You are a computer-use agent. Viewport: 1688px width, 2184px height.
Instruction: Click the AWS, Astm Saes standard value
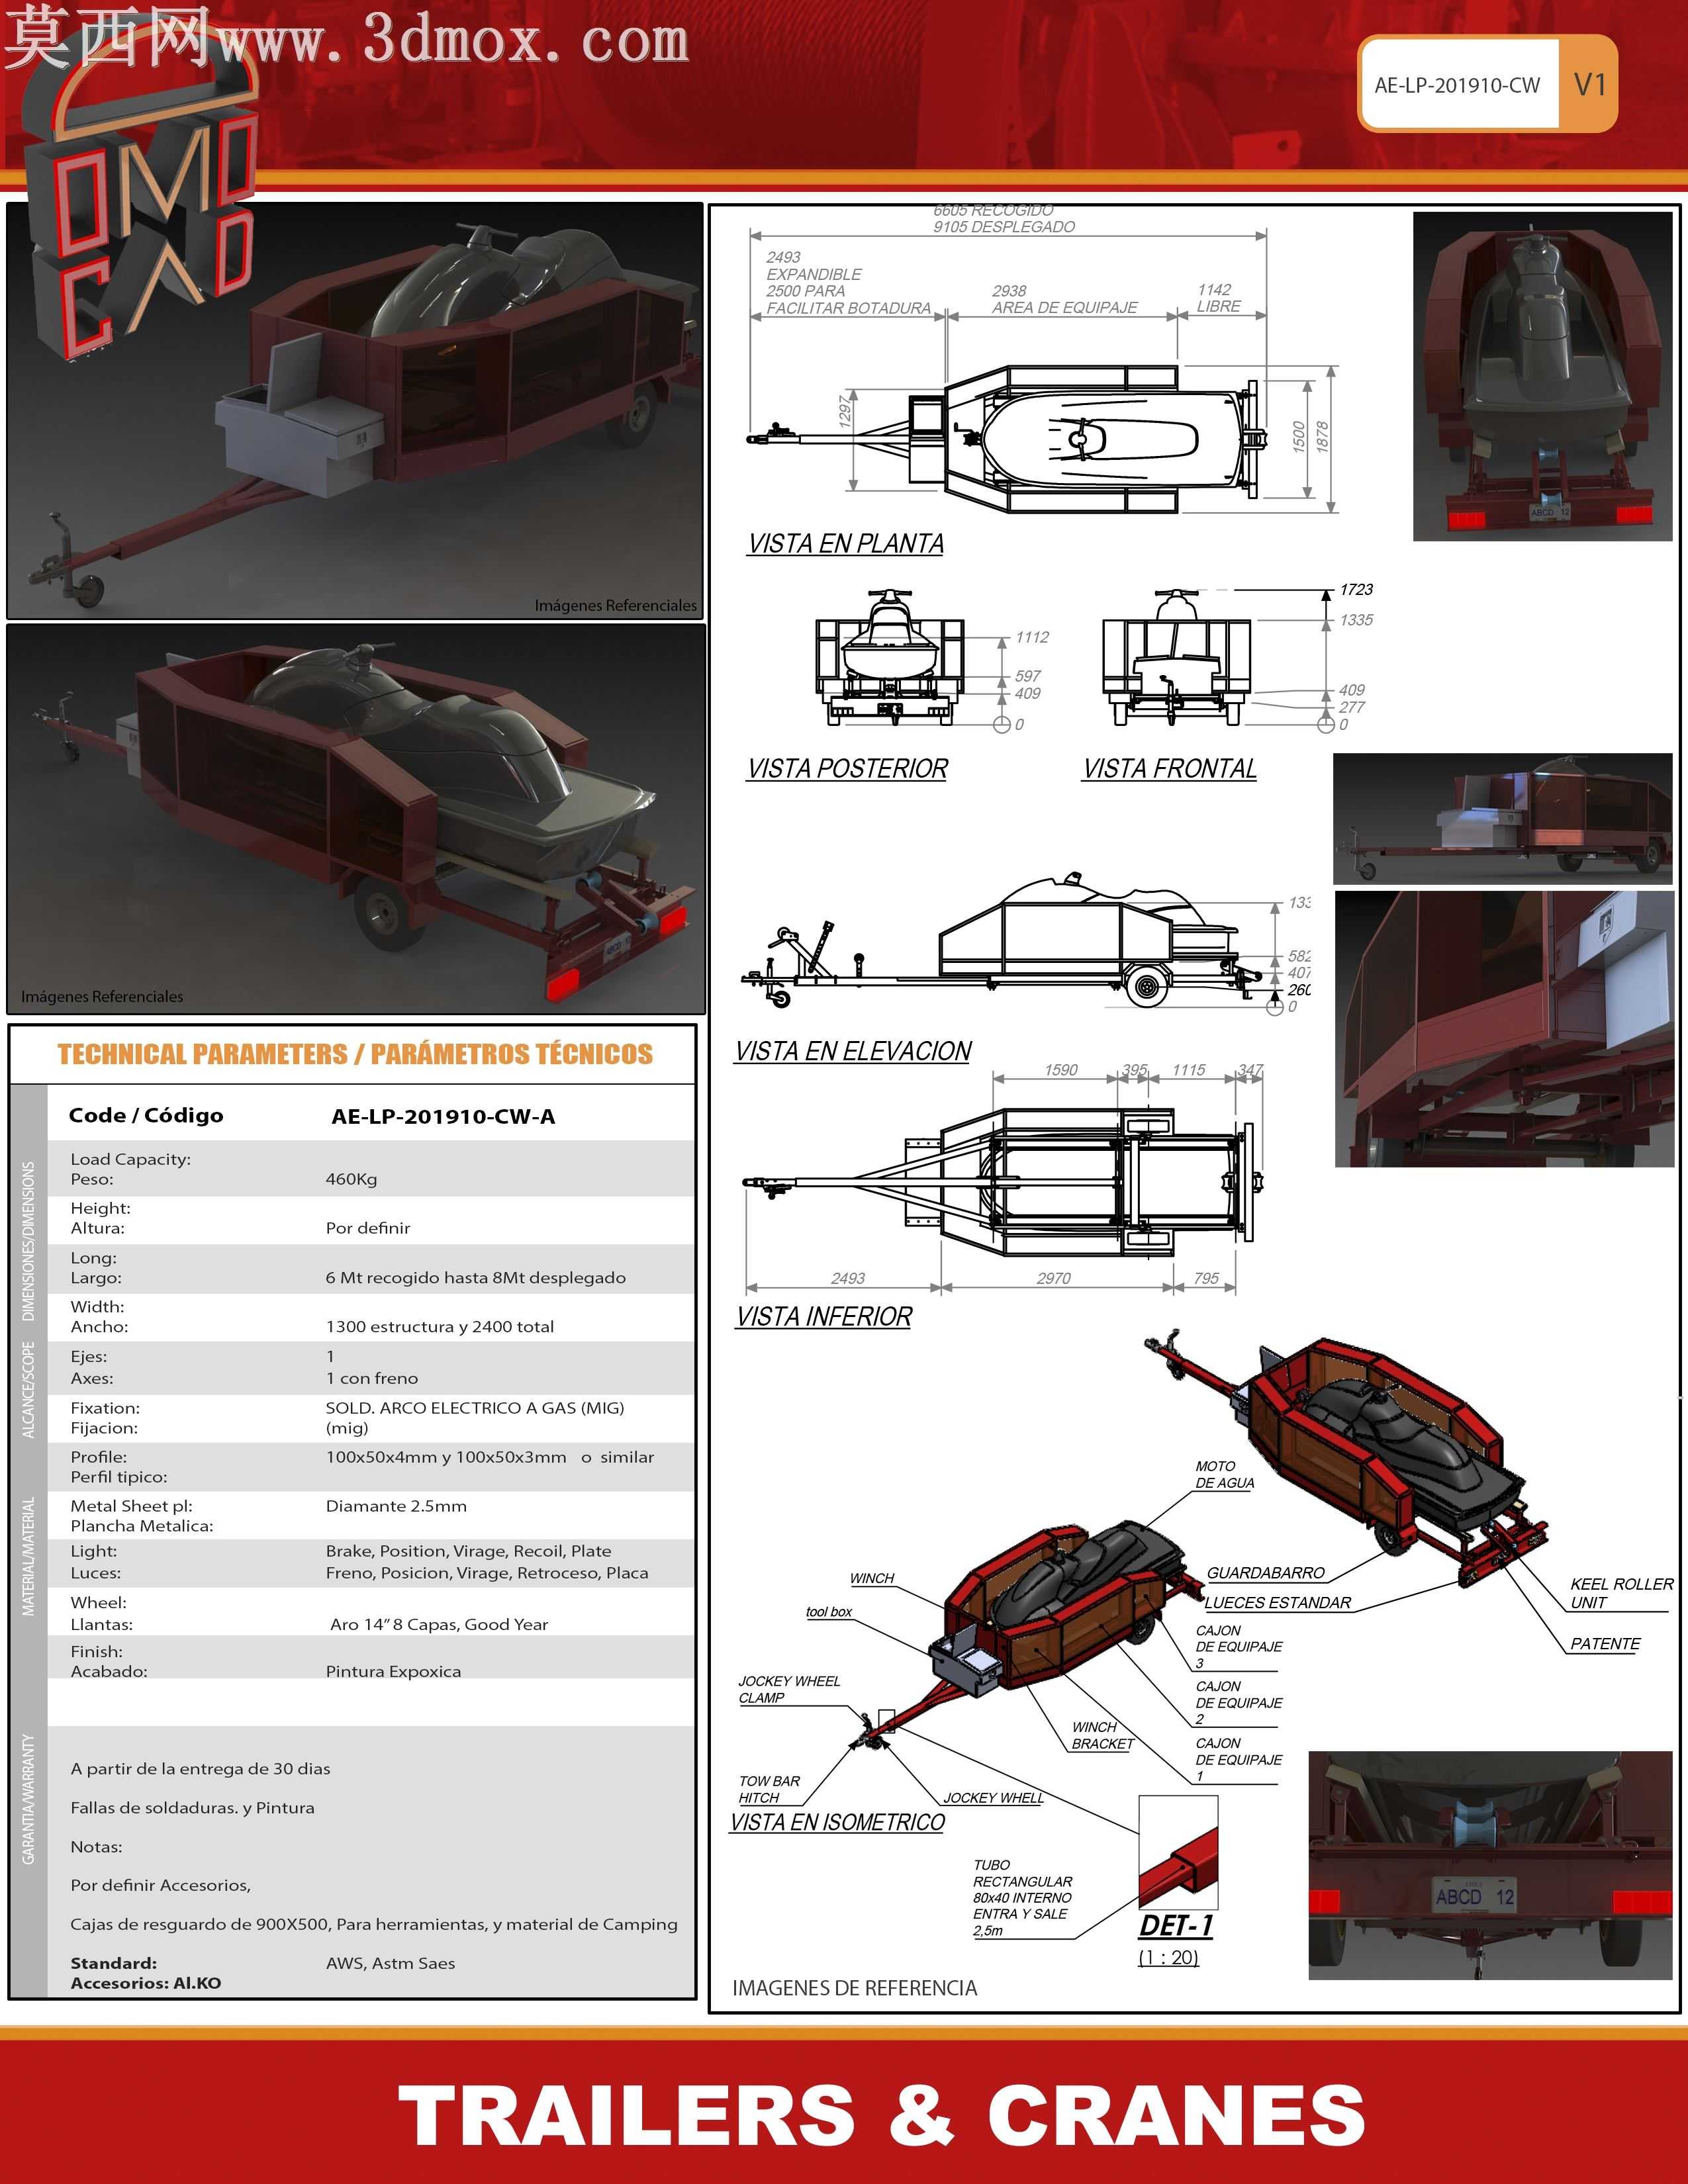coord(390,1964)
